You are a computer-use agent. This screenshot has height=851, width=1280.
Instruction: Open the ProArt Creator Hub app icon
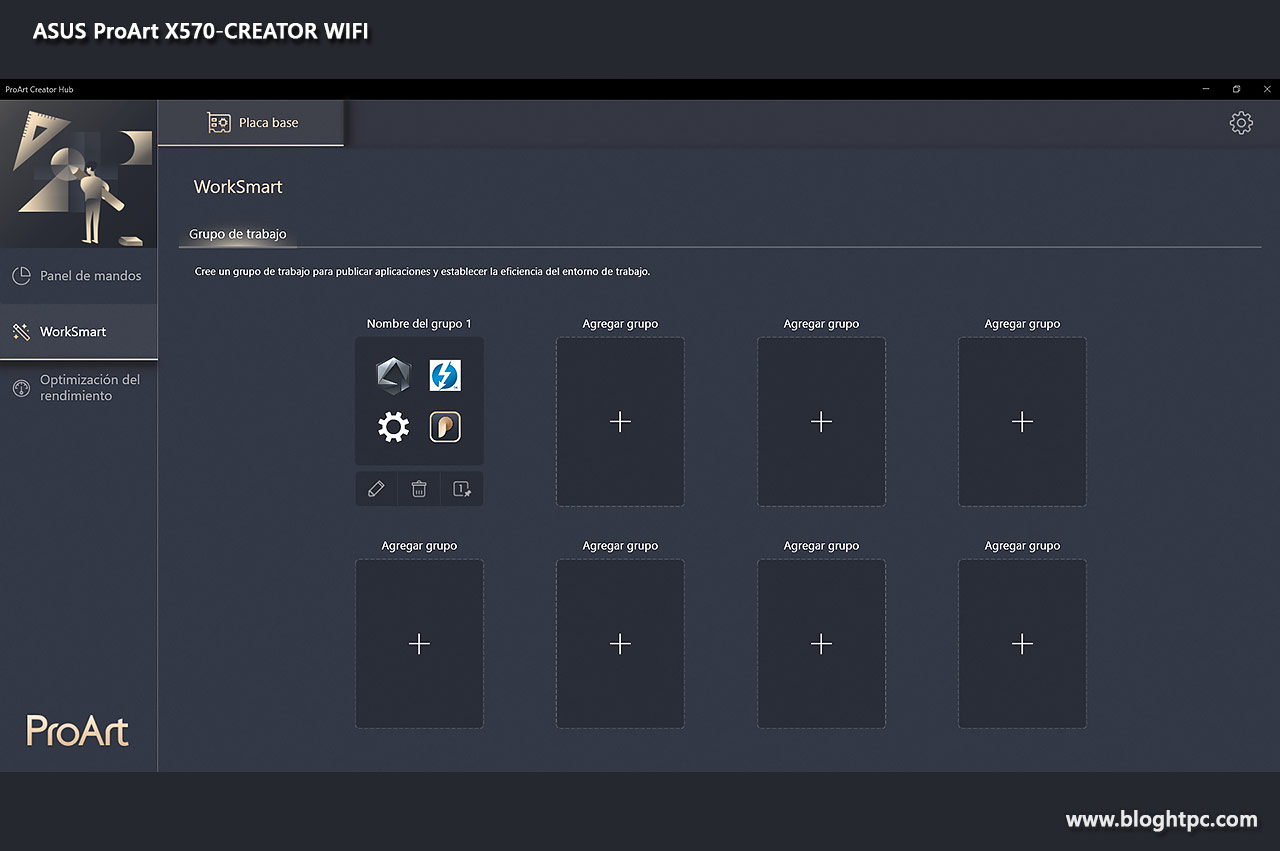pyautogui.click(x=444, y=426)
